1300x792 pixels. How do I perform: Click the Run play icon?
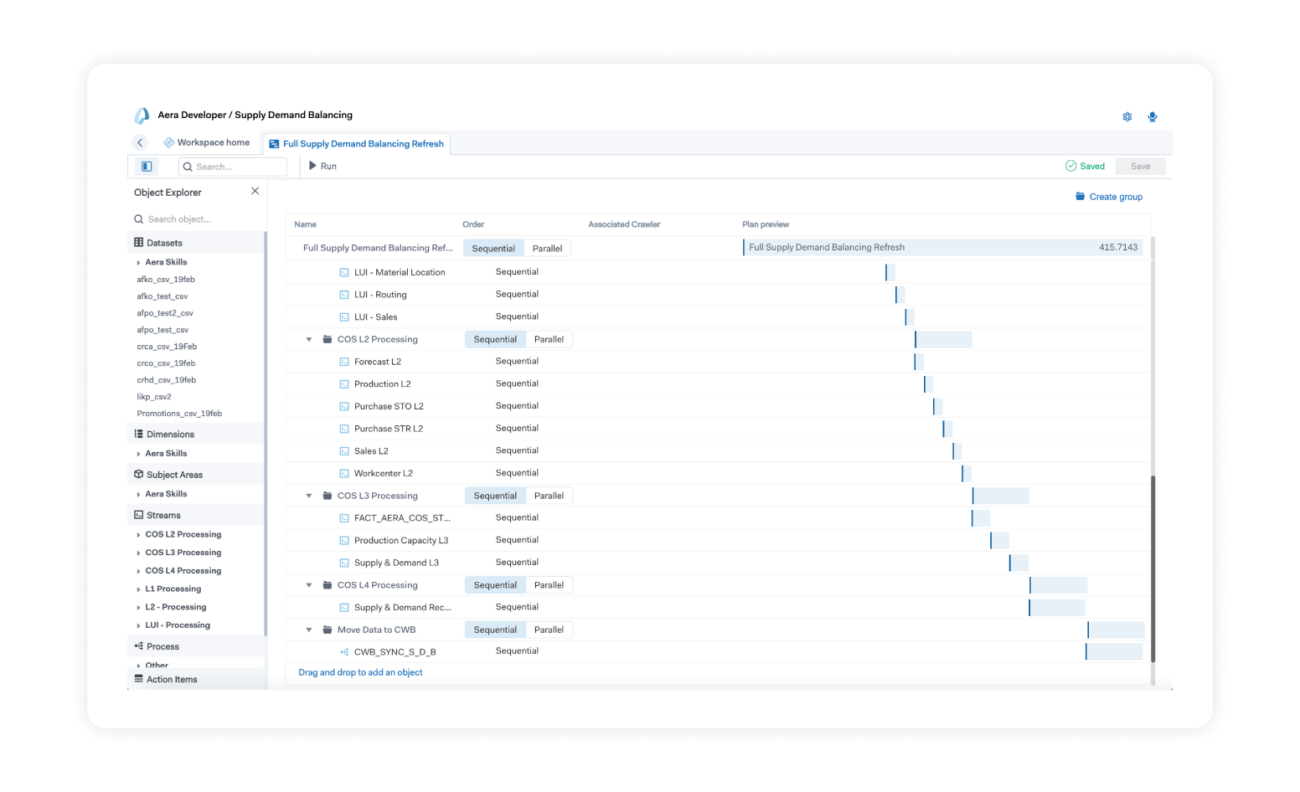pos(313,166)
